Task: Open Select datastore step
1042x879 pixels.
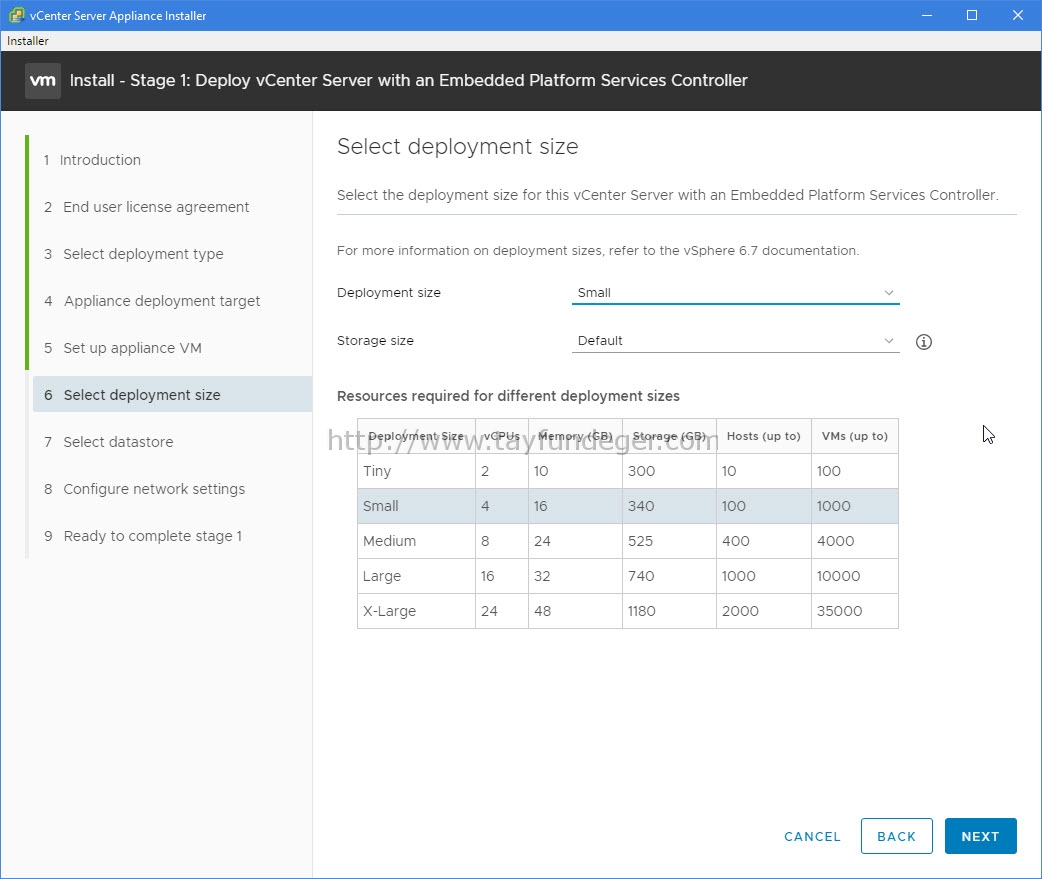Action: tap(108, 442)
